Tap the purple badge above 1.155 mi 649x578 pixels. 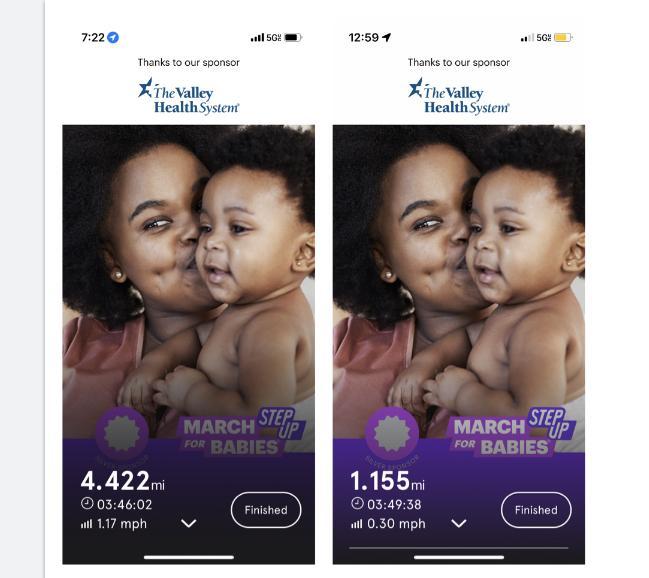pos(392,433)
